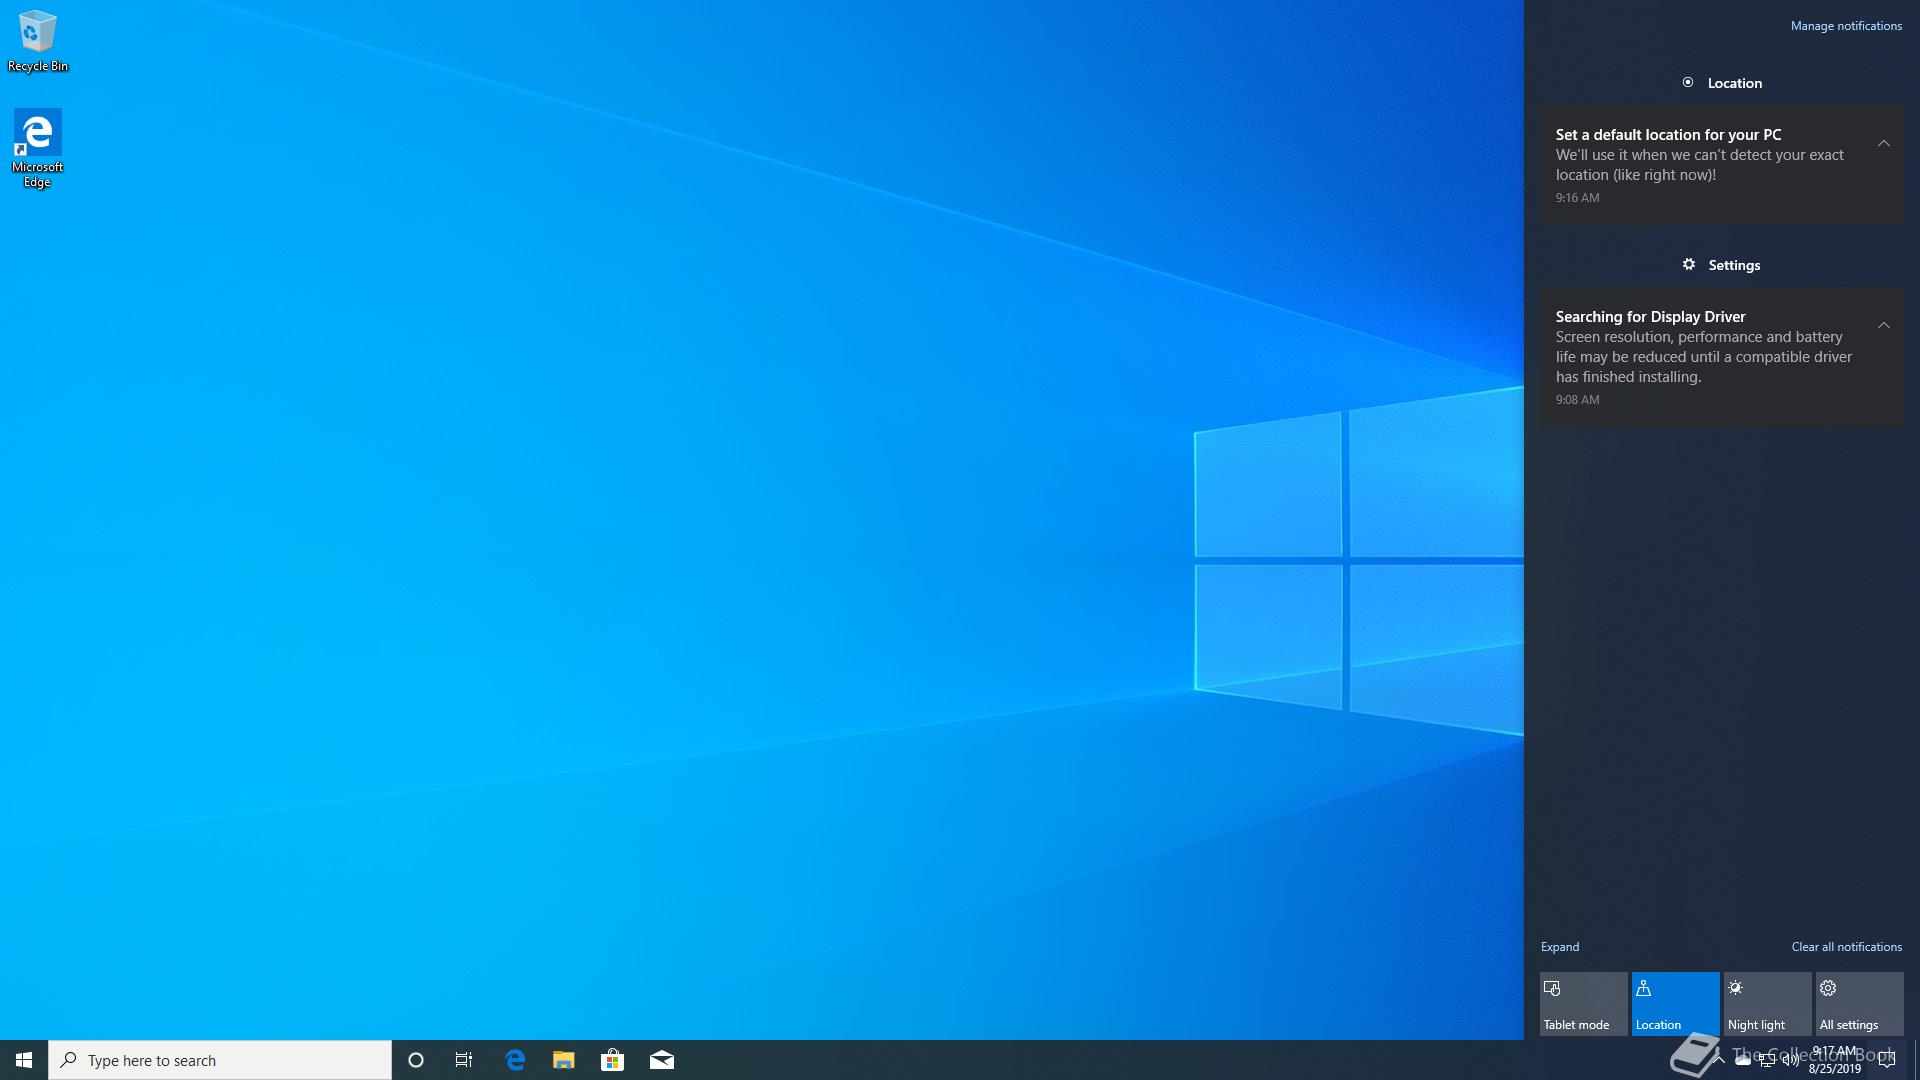Close Action Center via notification icon
Screen dimensions: 1920x1080
(x=1887, y=1060)
